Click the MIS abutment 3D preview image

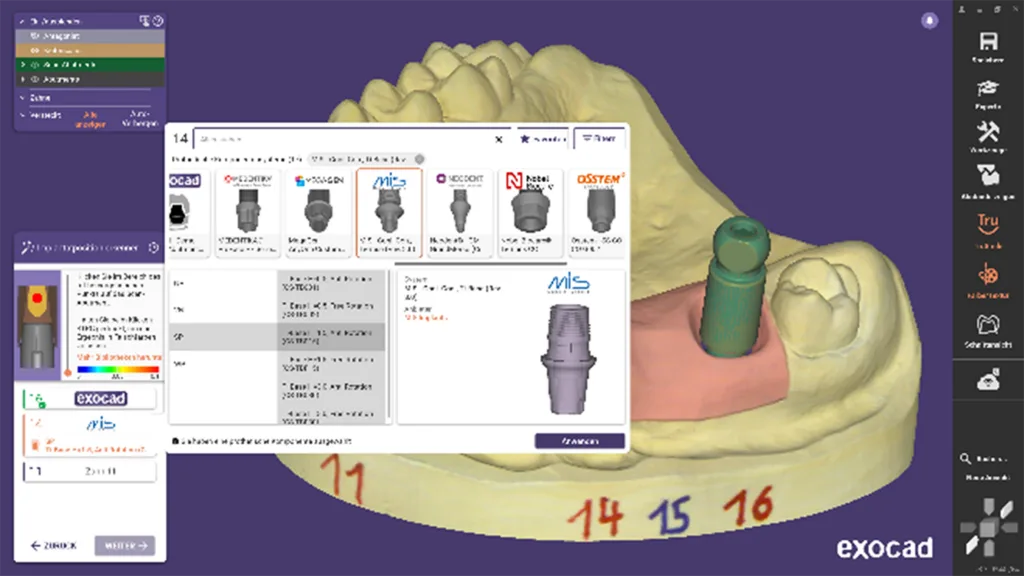point(568,359)
